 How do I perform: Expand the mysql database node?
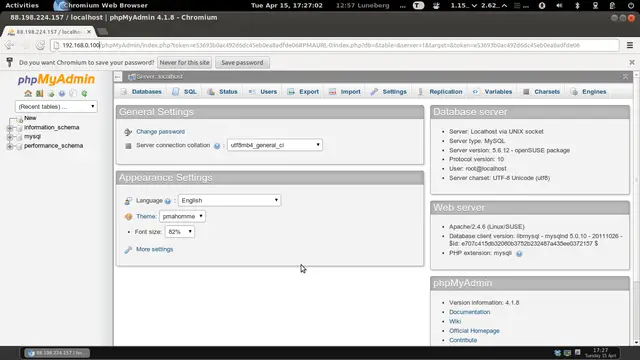(x=10, y=137)
